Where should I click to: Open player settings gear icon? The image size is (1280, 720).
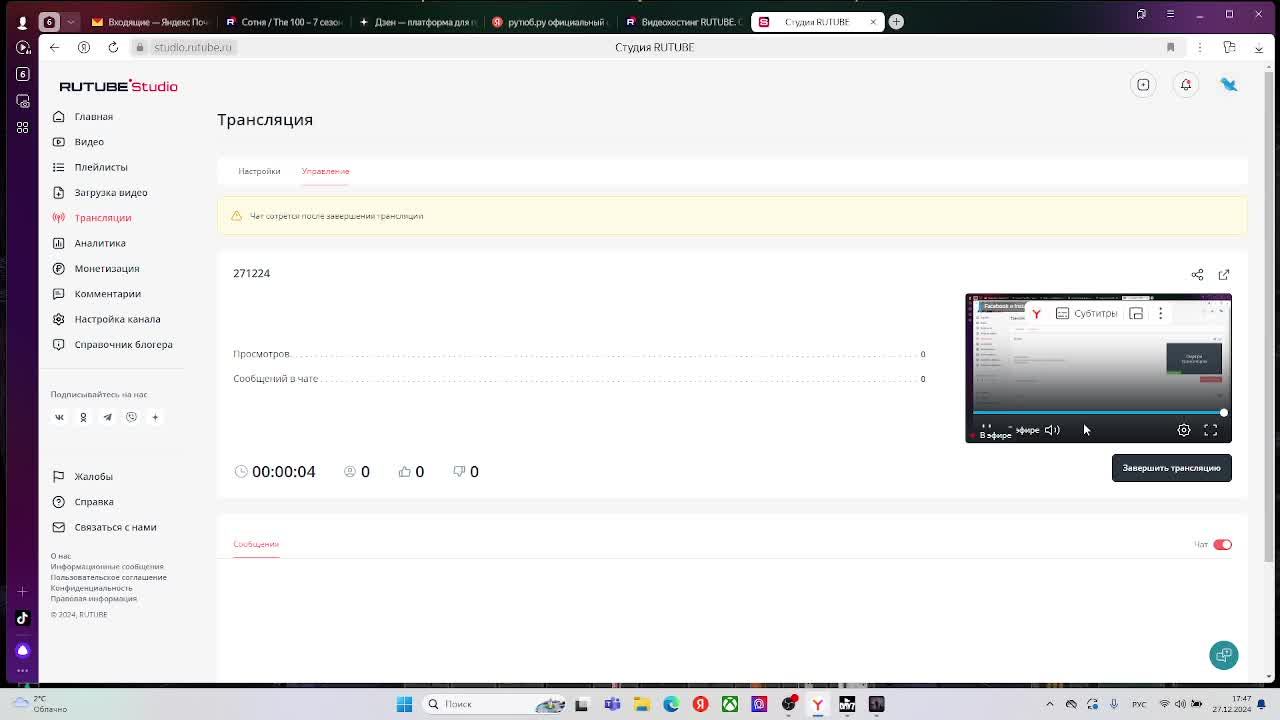tap(1184, 430)
